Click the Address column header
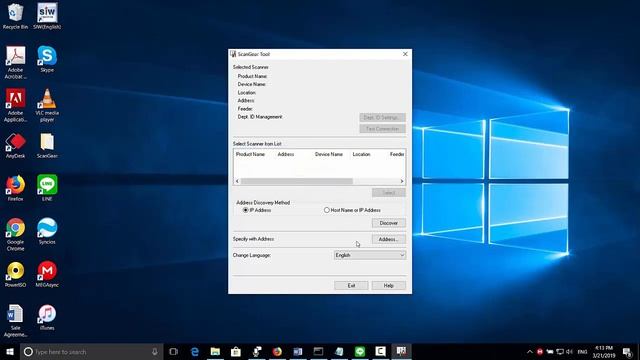The height and width of the screenshot is (360, 640). [x=286, y=154]
